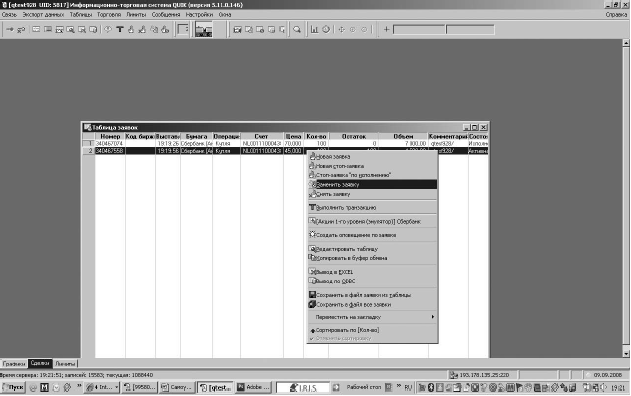Click the Пуск start button

(x=14, y=387)
